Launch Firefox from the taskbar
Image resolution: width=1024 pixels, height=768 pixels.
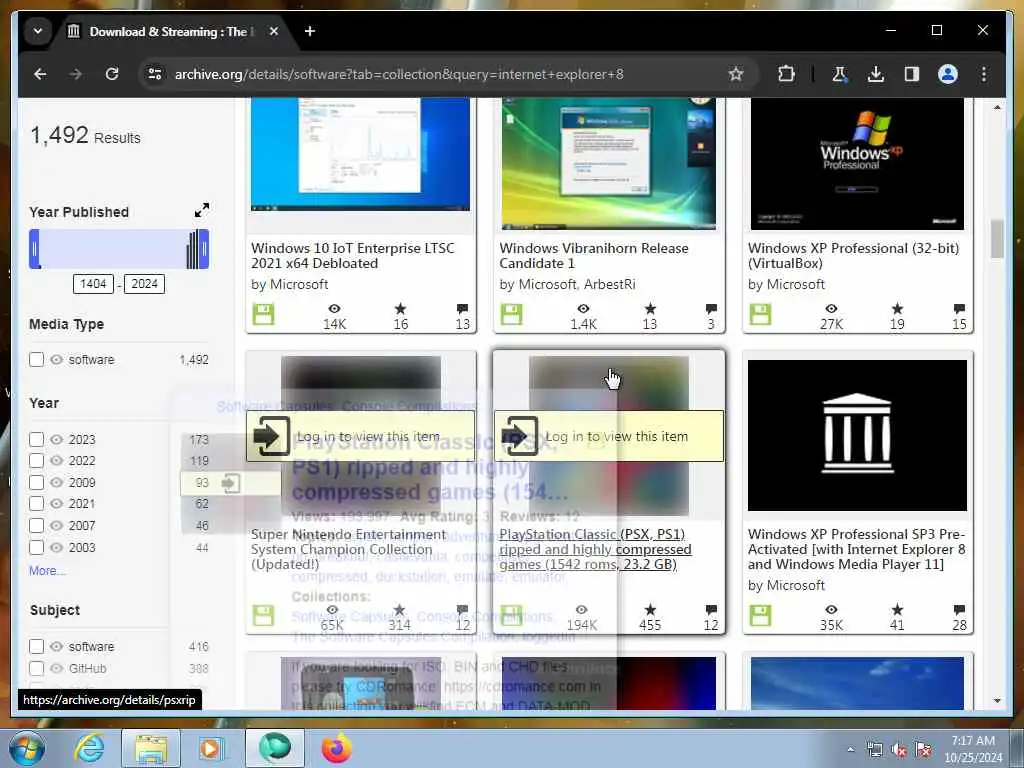tap(336, 748)
